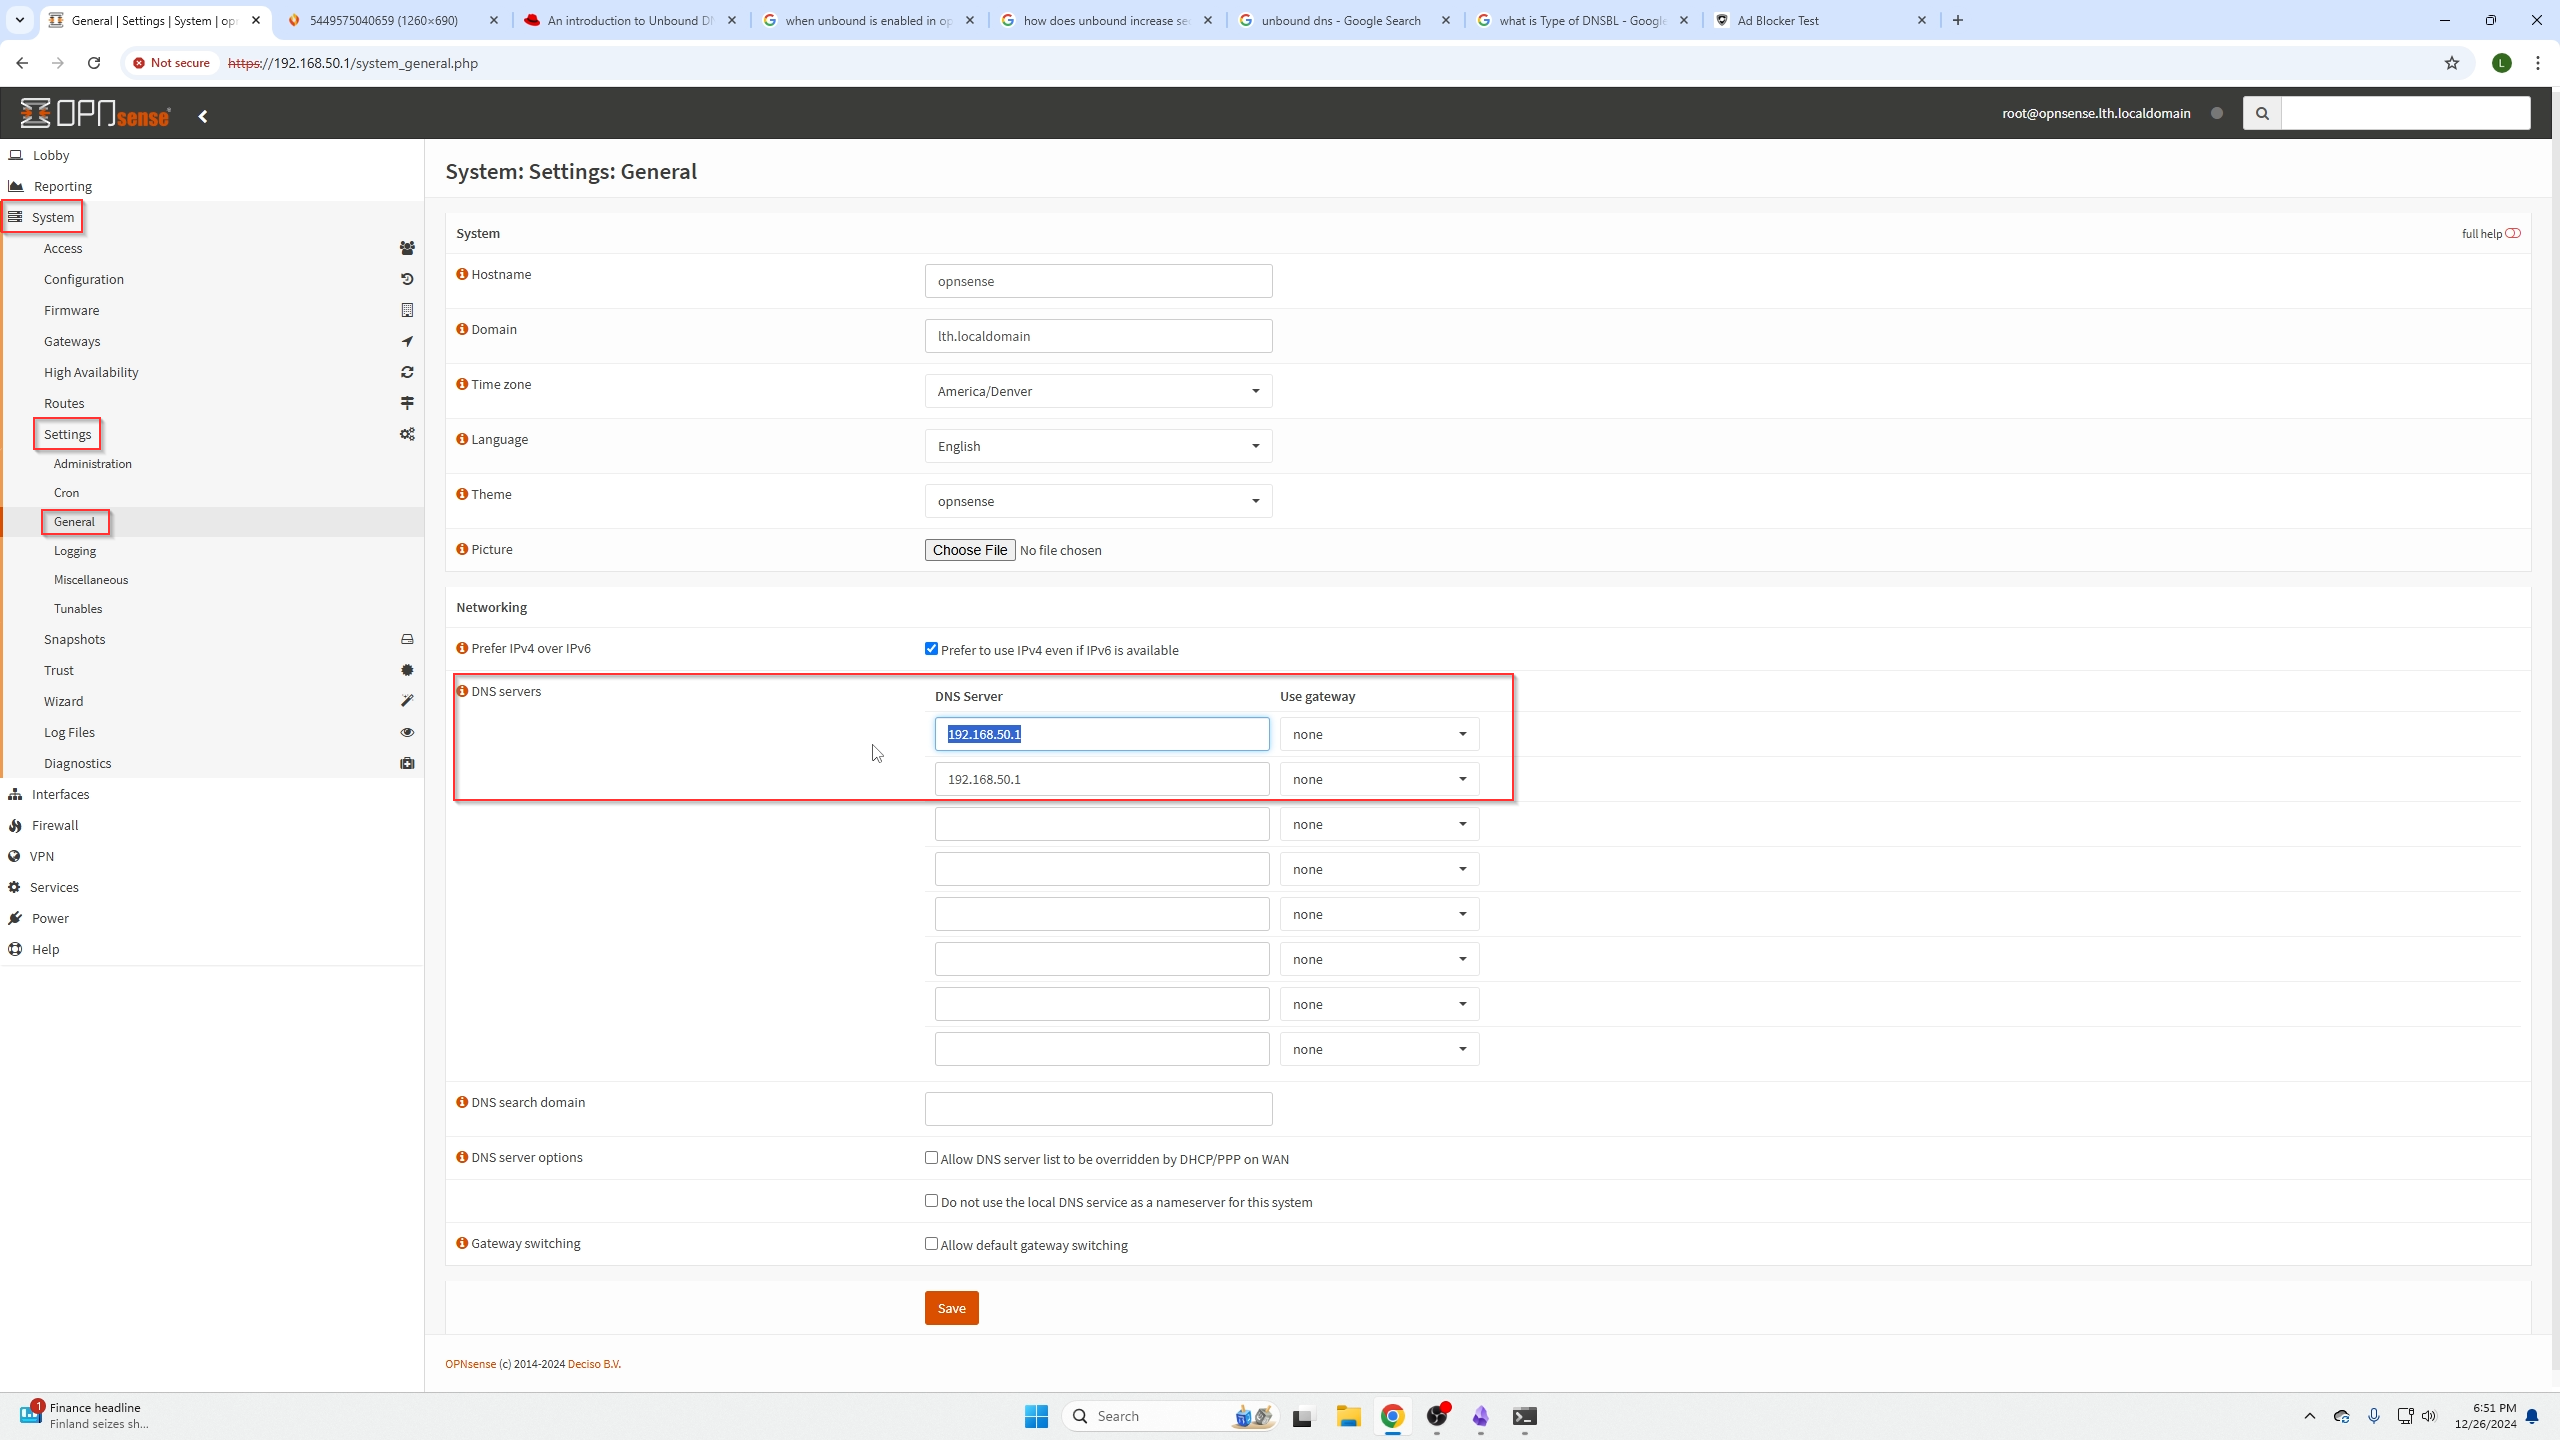Click the search magnifier icon in header
Screen dimensions: 2560x1440
point(2262,113)
